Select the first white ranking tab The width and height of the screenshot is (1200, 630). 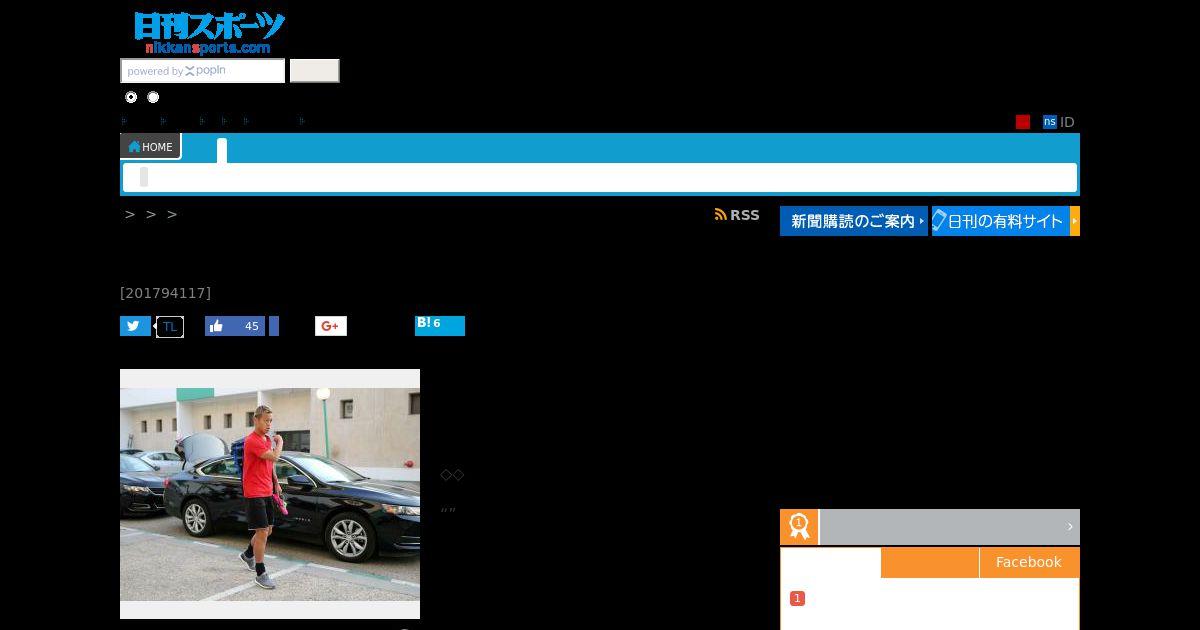tap(831, 562)
